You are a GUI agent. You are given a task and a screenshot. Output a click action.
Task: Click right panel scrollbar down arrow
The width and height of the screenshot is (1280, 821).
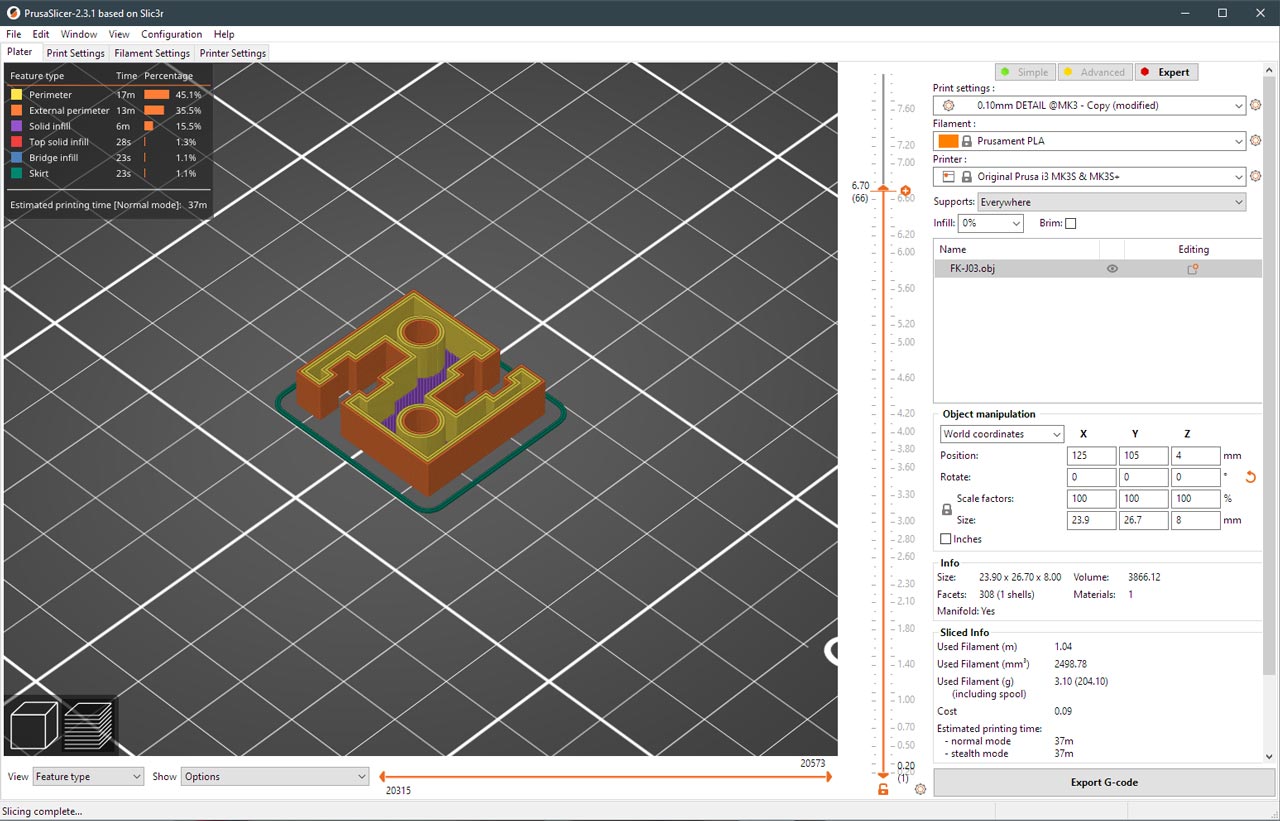(1270, 758)
